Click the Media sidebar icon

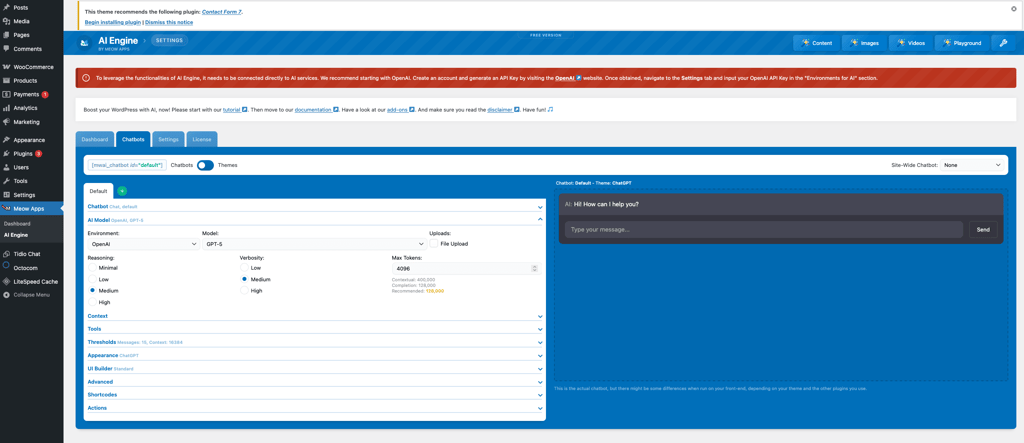coord(6,21)
